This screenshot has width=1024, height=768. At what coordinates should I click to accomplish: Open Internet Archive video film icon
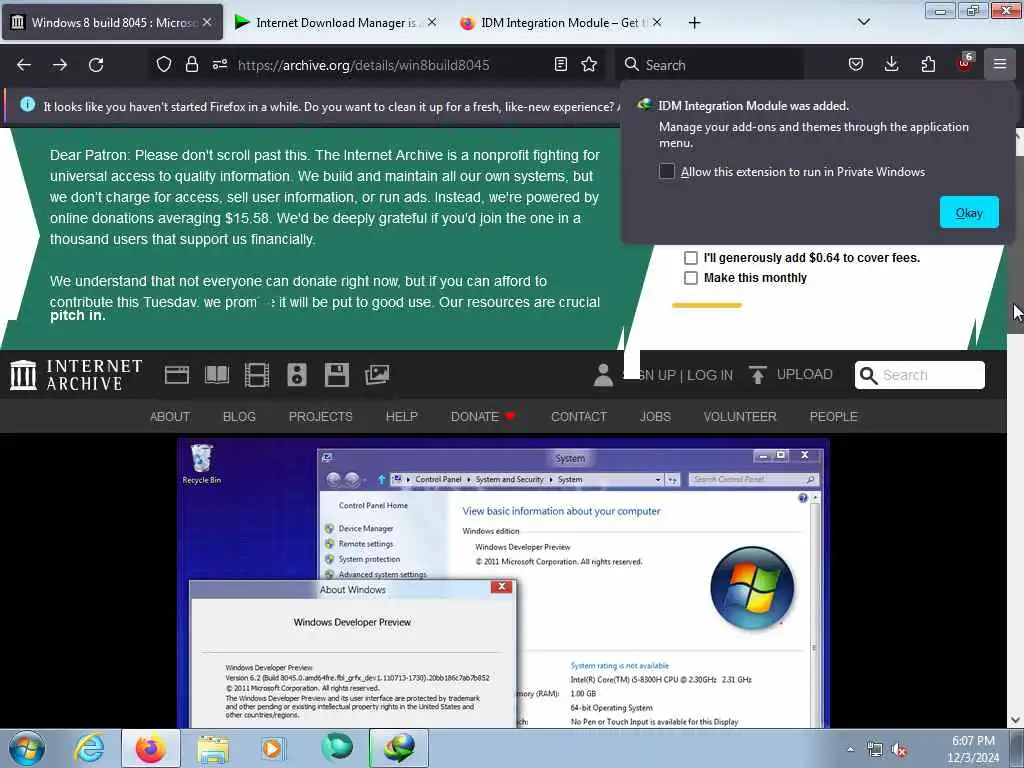coord(257,375)
